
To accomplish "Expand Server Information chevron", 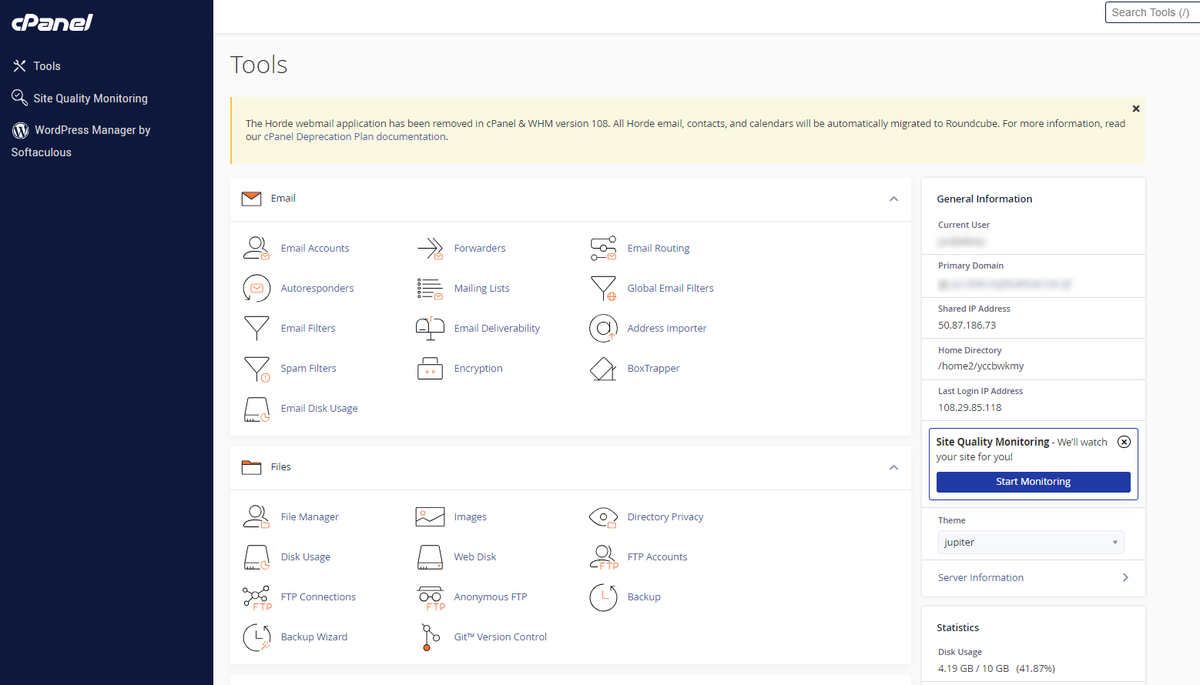I will [1125, 578].
